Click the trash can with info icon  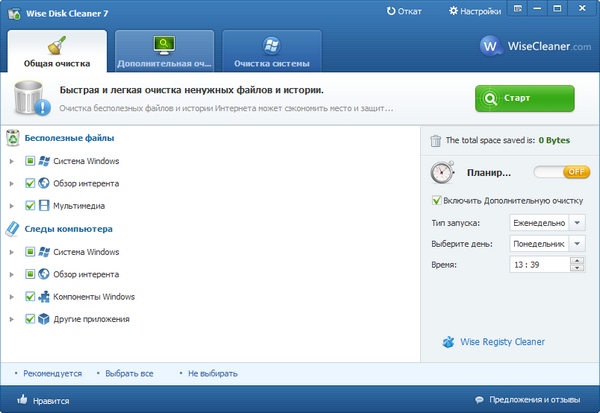(x=32, y=98)
